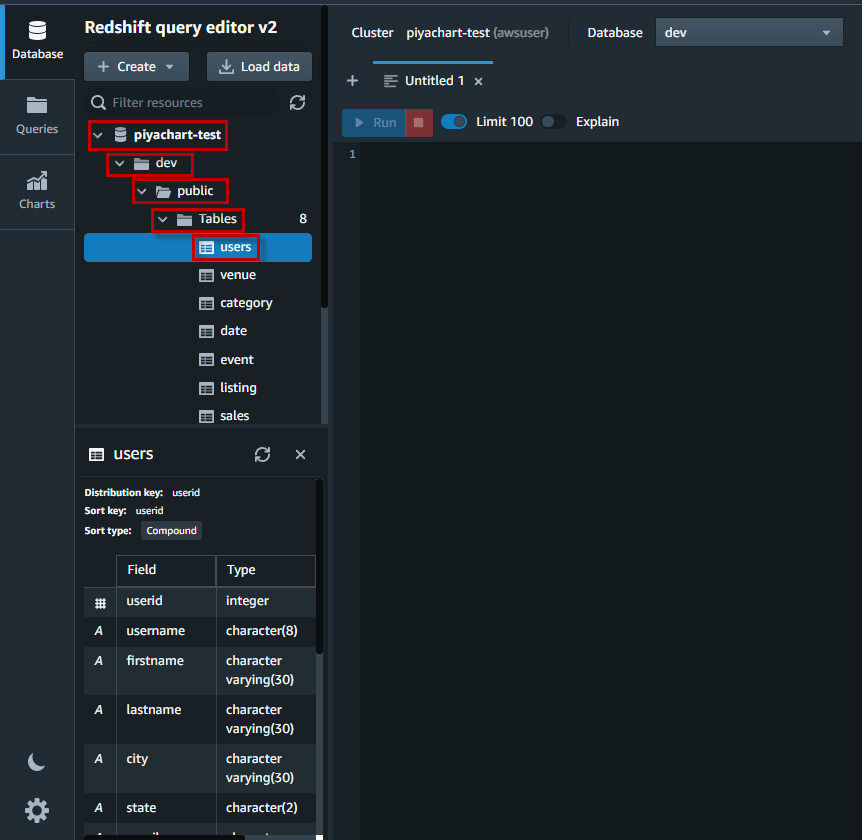Viewport: 862px width, 840px height.
Task: Open the dev database dropdown
Action: (749, 32)
